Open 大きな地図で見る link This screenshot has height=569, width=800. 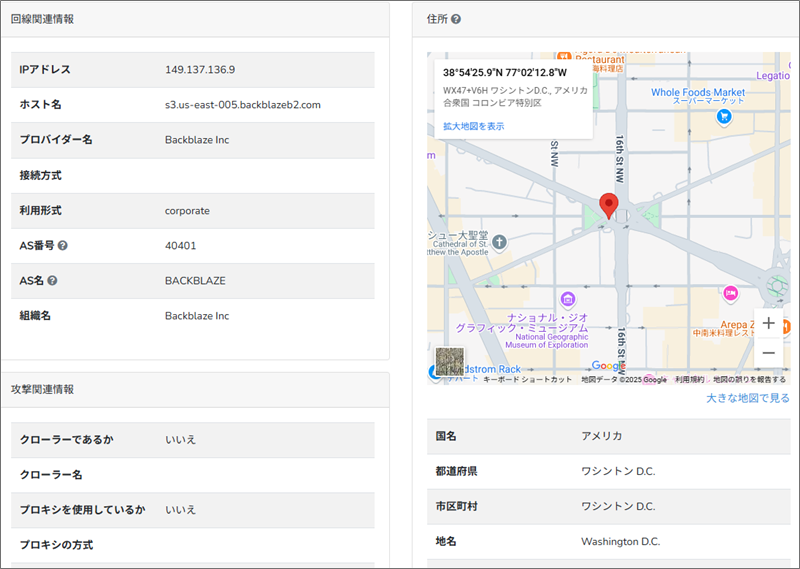coord(747,398)
